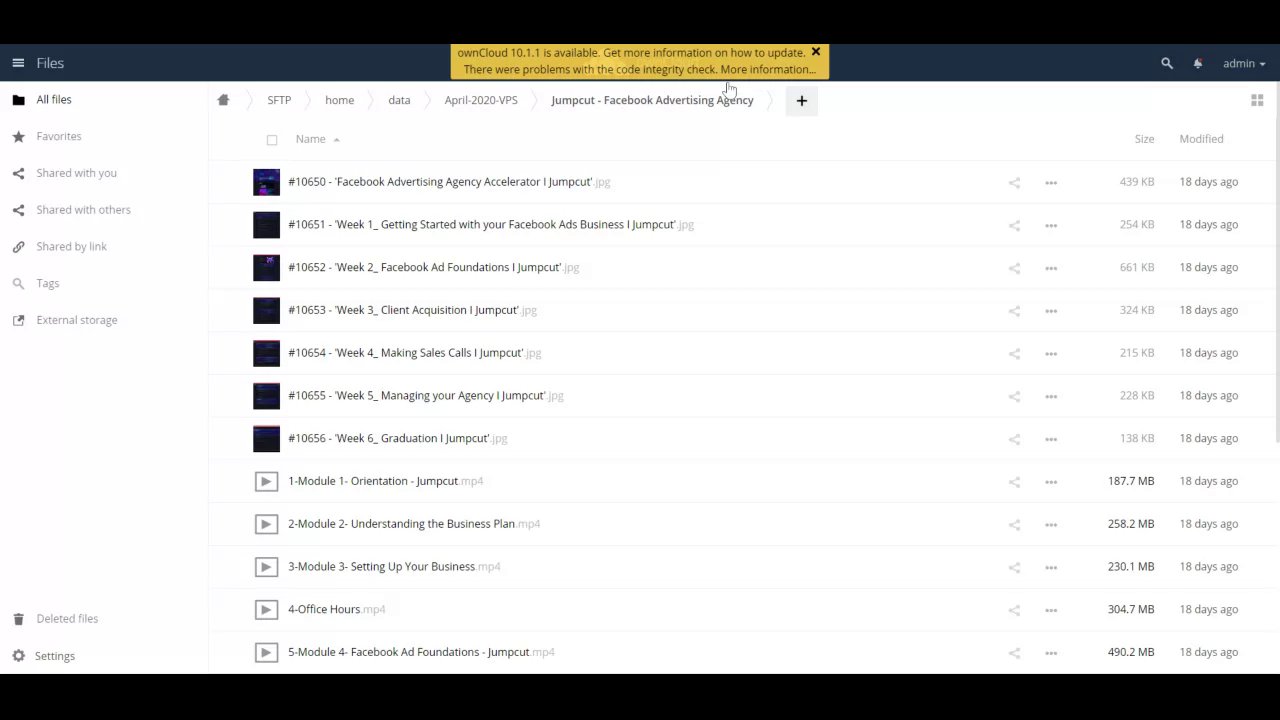Sort files by Modified column
Viewport: 1280px width, 720px height.
(1201, 139)
